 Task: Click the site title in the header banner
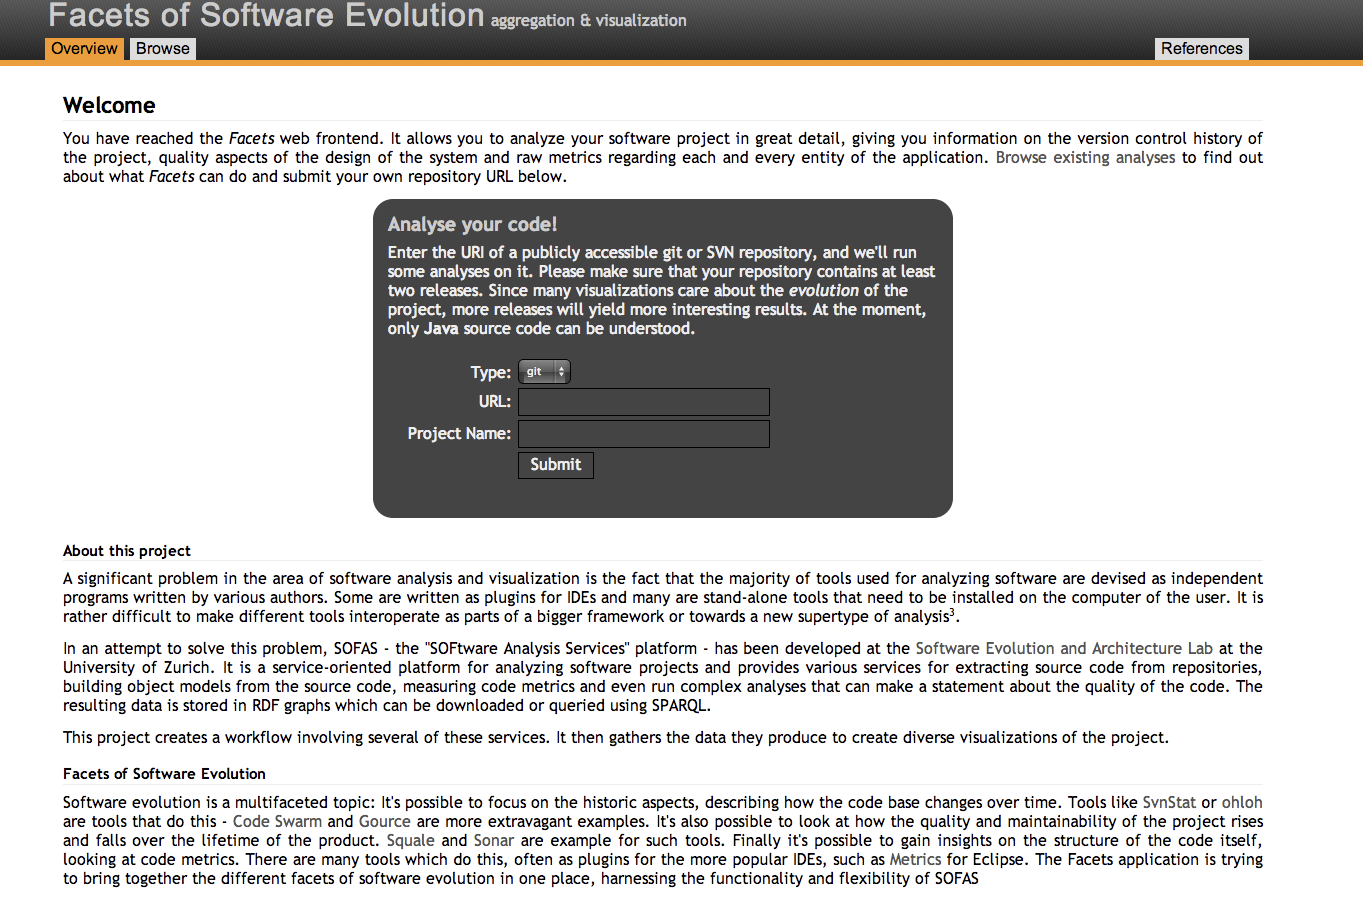point(266,16)
